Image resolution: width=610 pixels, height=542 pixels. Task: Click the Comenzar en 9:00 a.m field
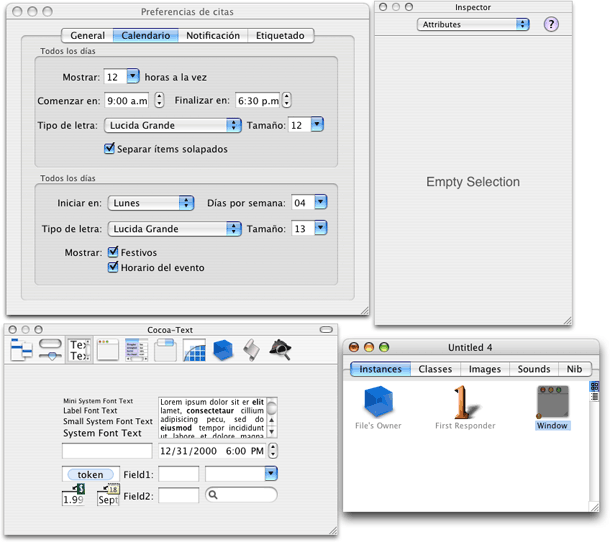pos(127,100)
